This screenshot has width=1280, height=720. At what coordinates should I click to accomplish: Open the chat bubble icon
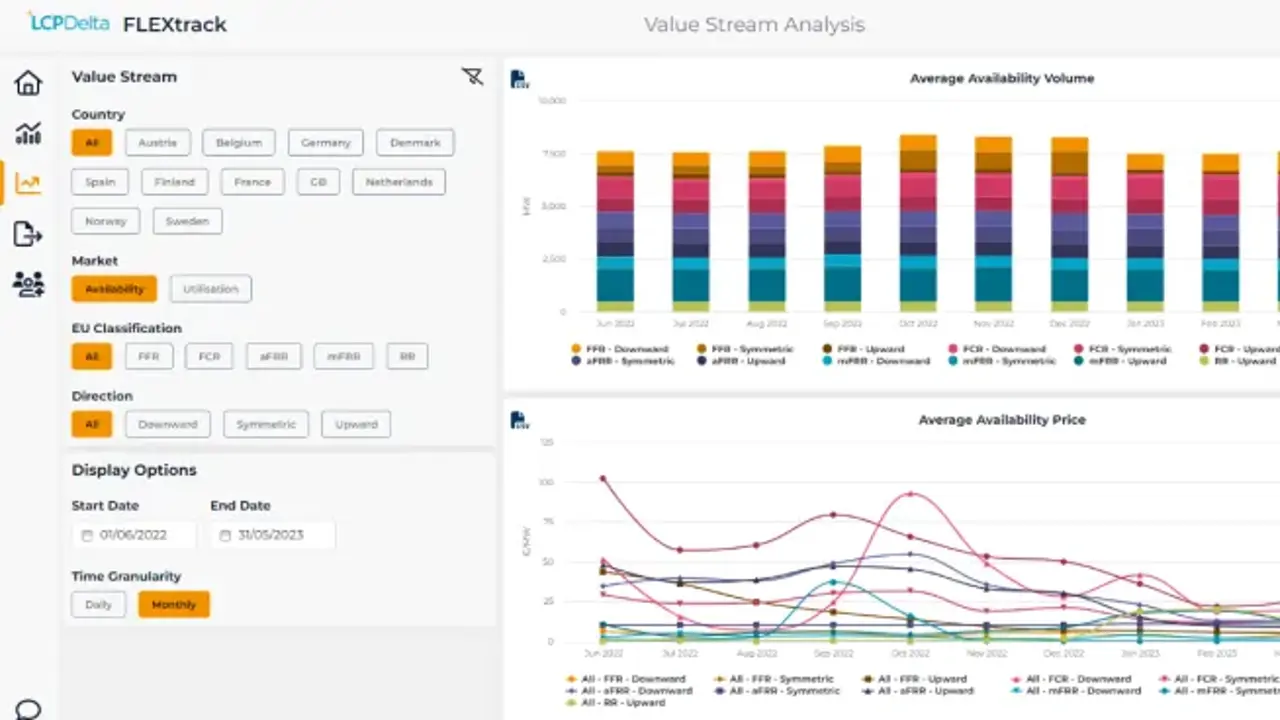28,710
